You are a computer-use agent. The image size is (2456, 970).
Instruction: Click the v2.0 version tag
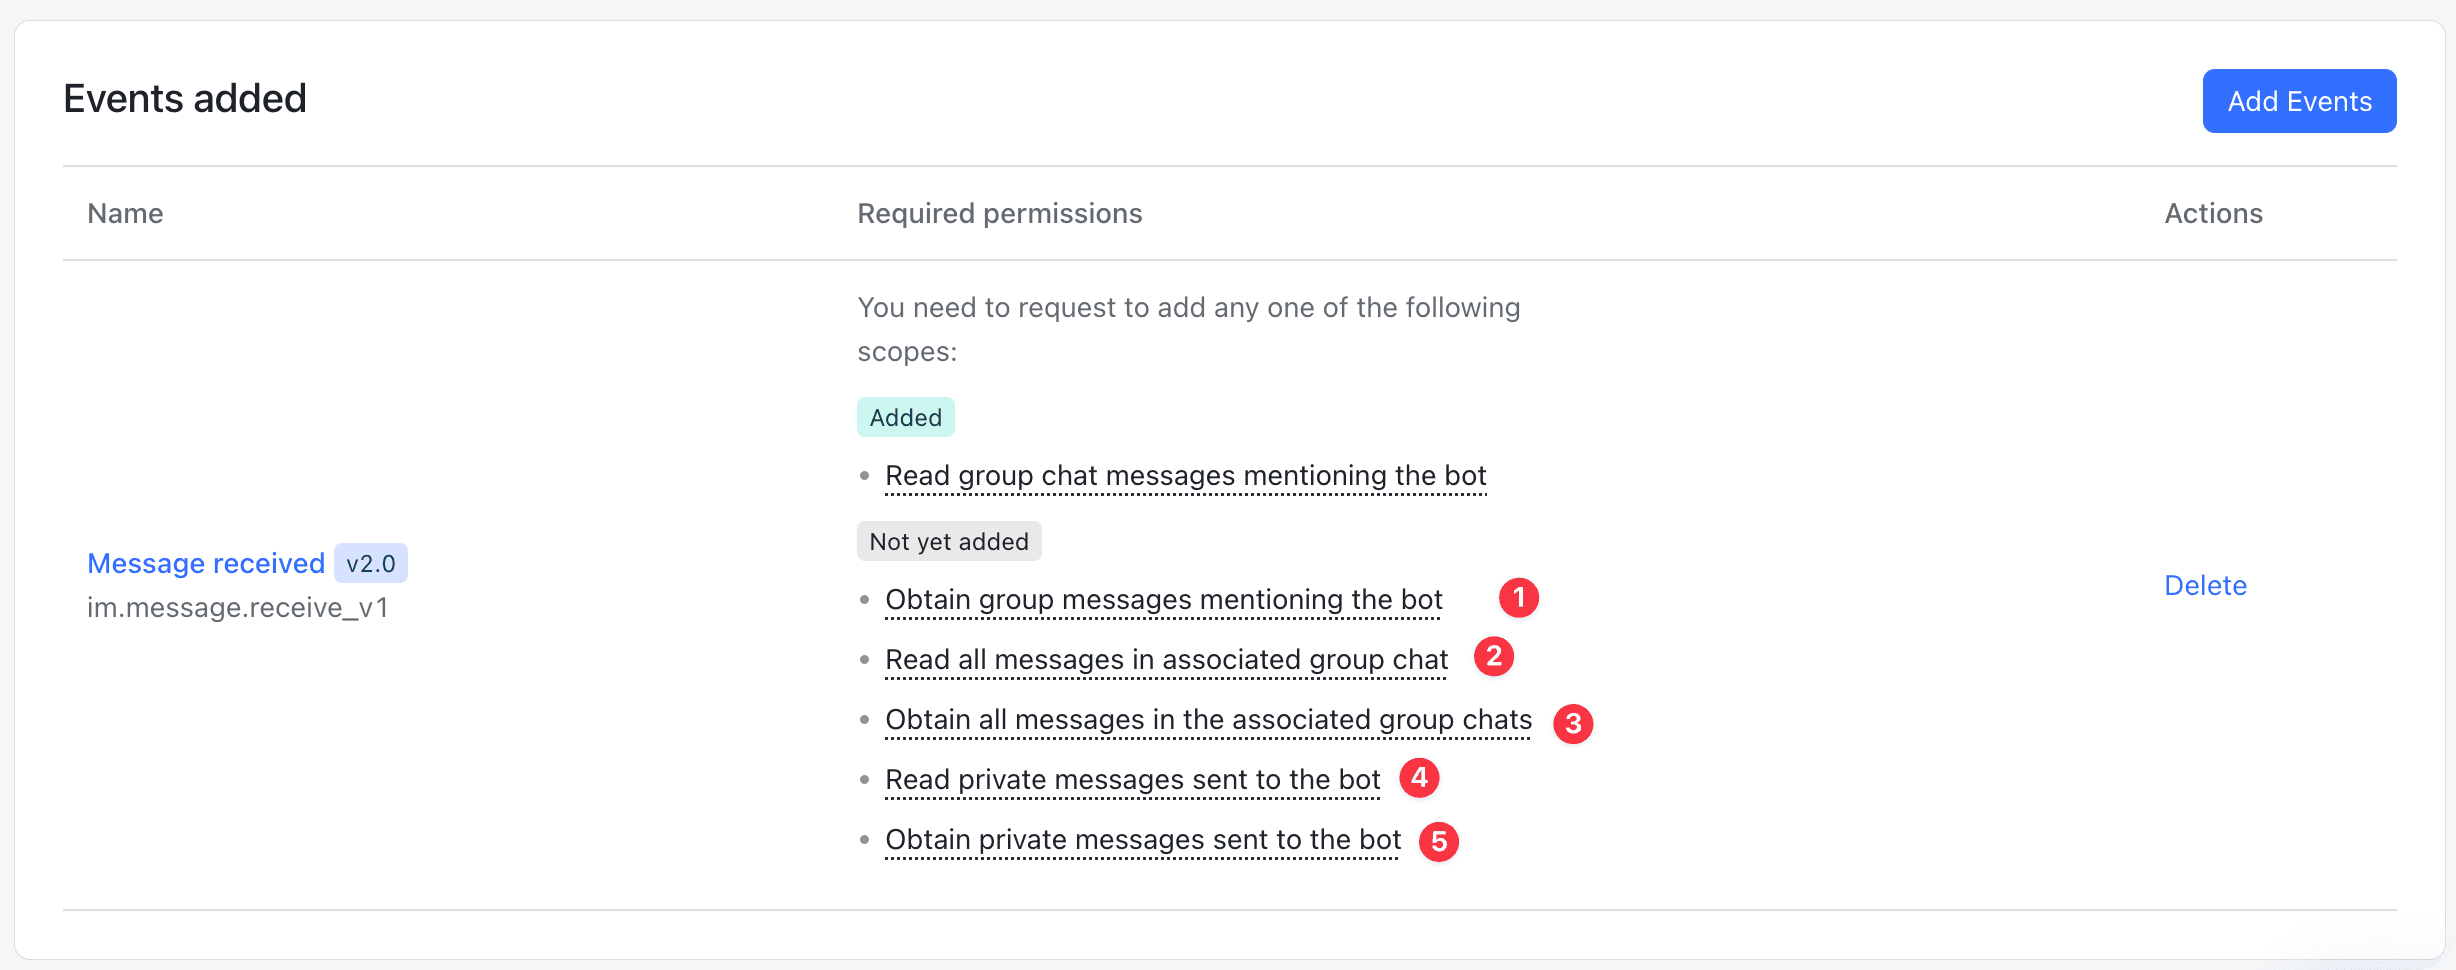(371, 564)
